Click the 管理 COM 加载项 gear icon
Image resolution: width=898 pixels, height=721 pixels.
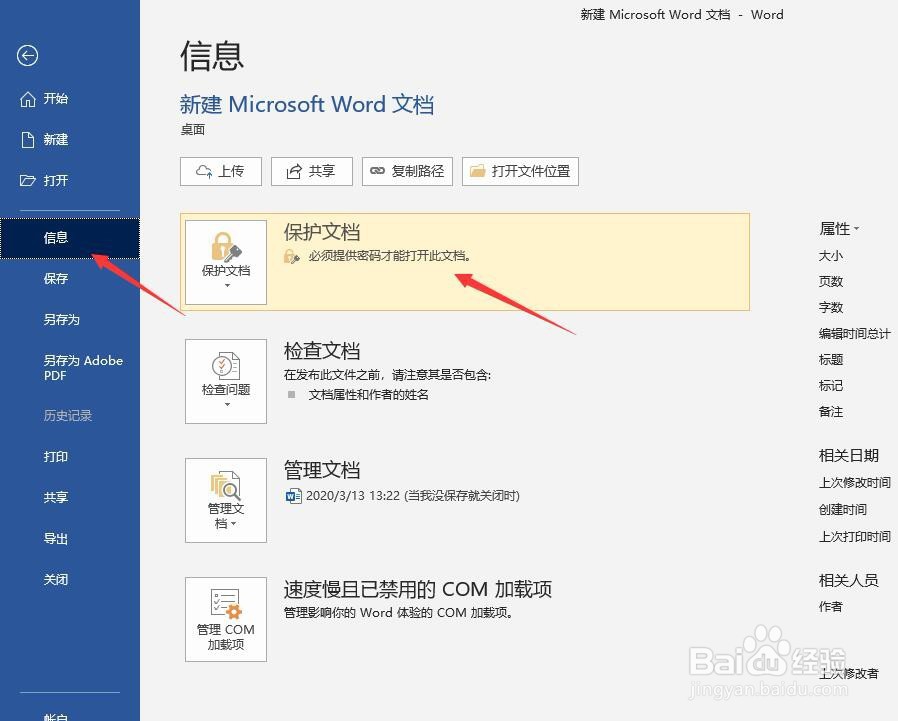226,605
